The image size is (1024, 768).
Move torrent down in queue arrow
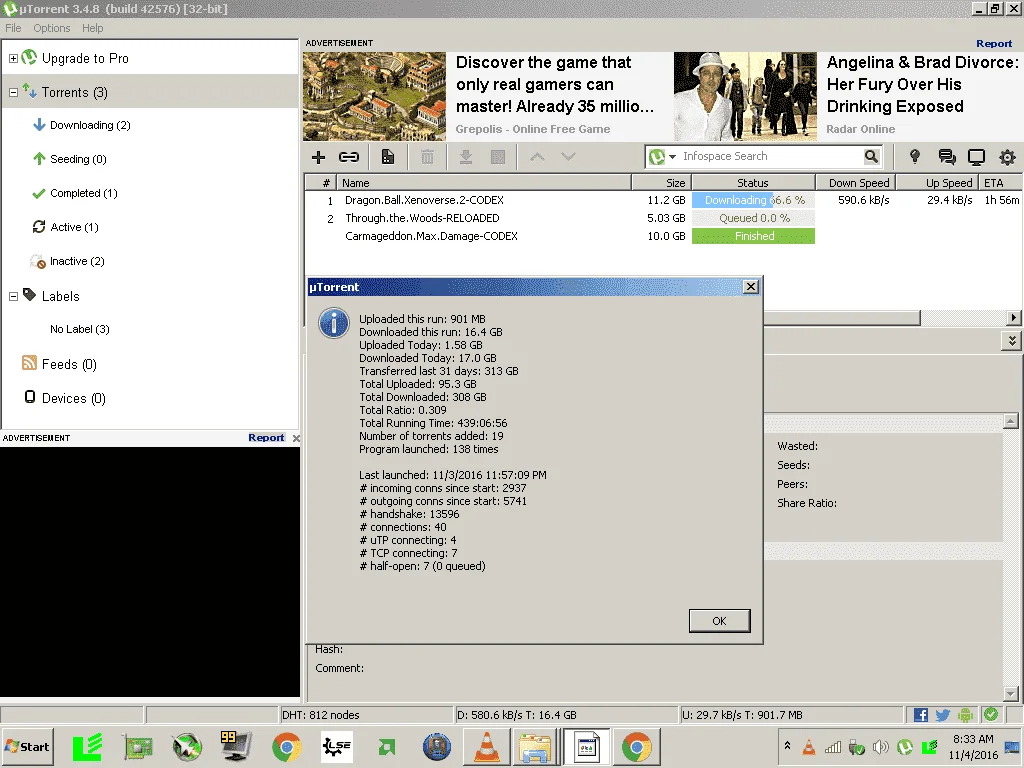pos(568,157)
